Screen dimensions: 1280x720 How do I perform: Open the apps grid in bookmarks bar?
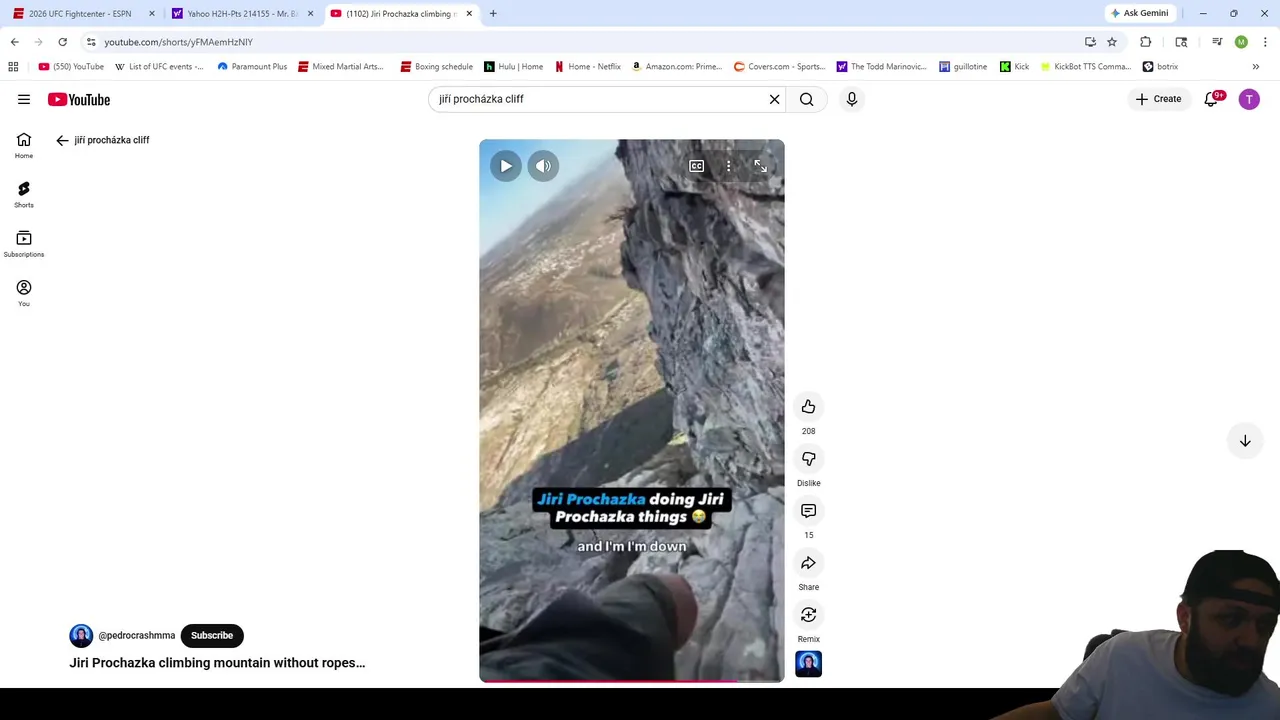pyautogui.click(x=13, y=67)
